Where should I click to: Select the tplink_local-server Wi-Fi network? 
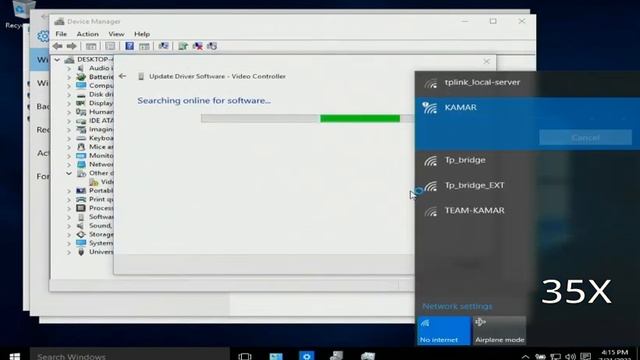coord(527,83)
